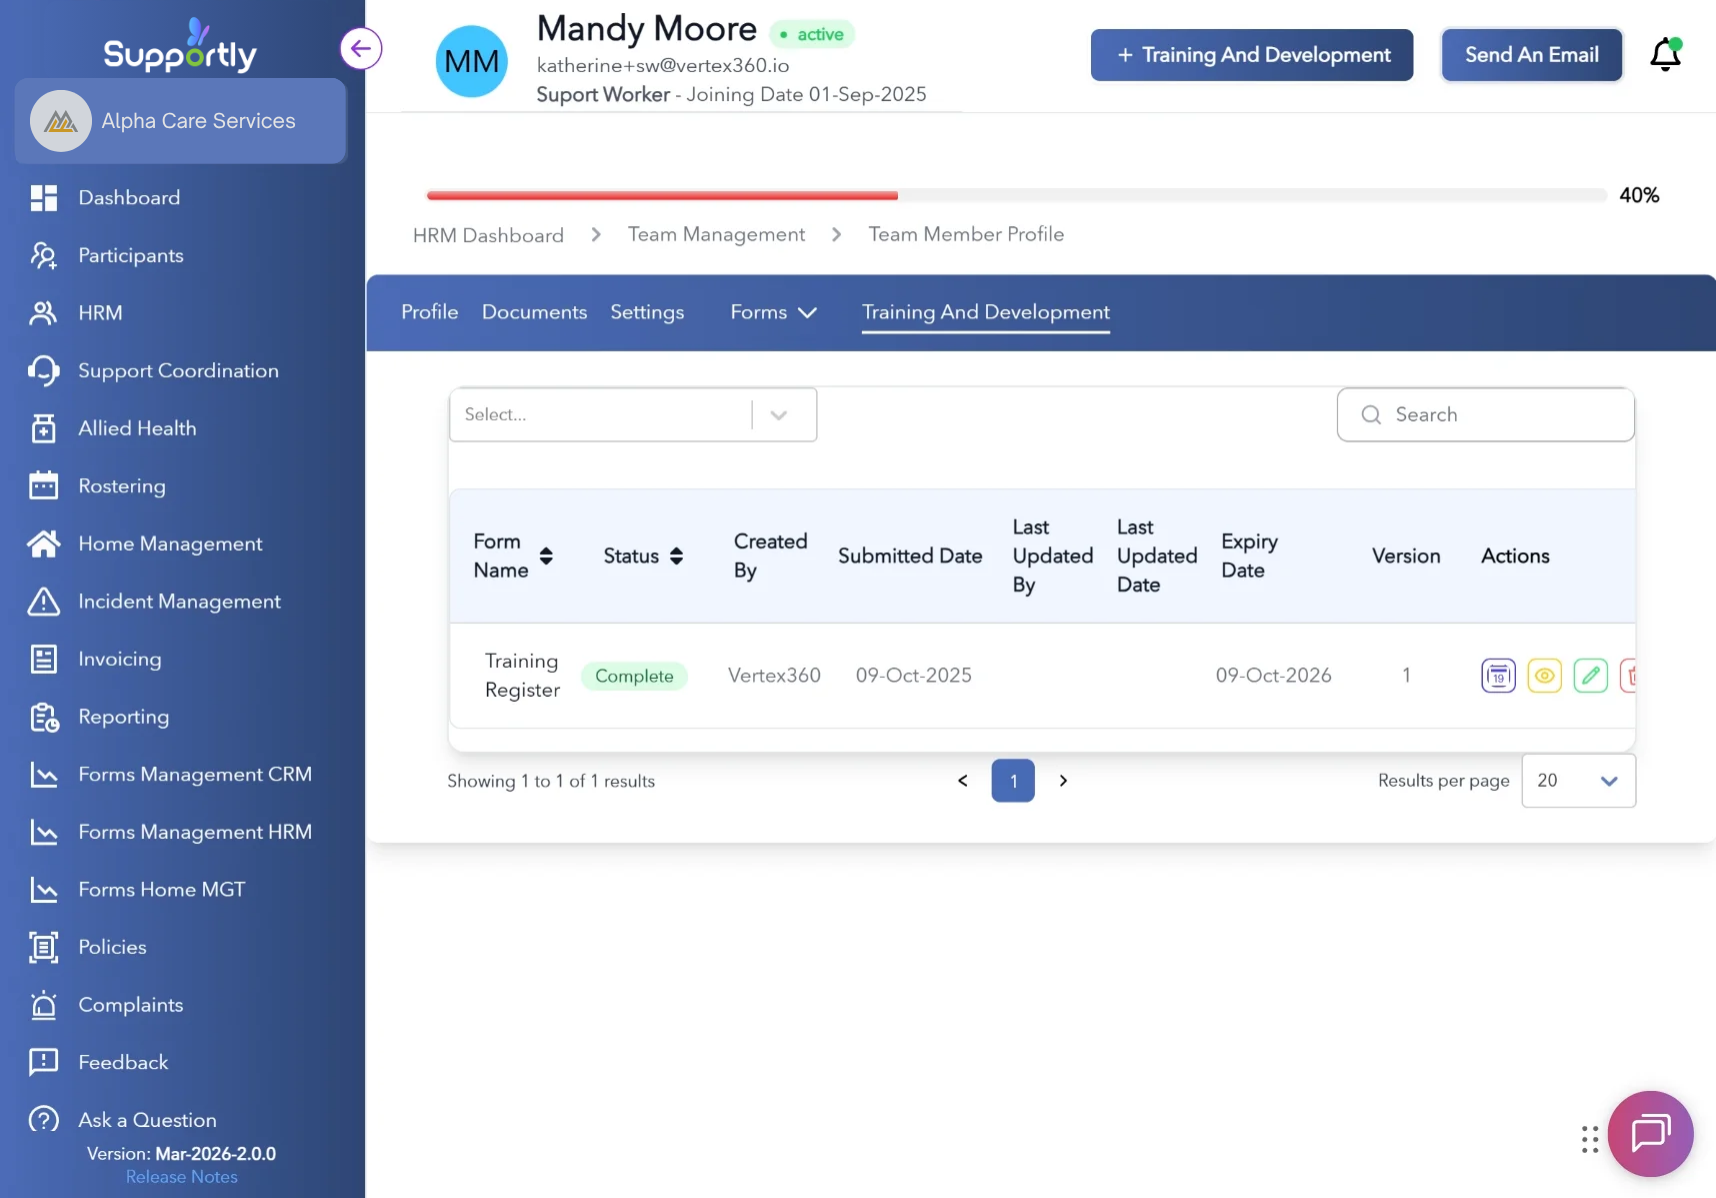Sort table by Status arrows

coord(677,556)
